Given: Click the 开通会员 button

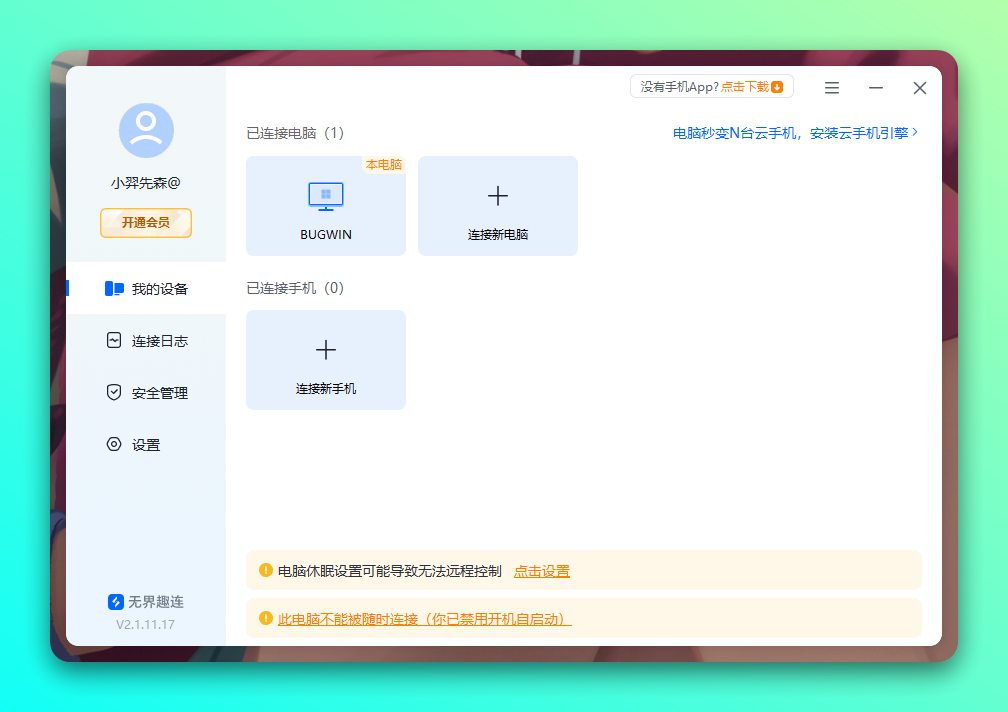Looking at the screenshot, I should click(x=145, y=223).
